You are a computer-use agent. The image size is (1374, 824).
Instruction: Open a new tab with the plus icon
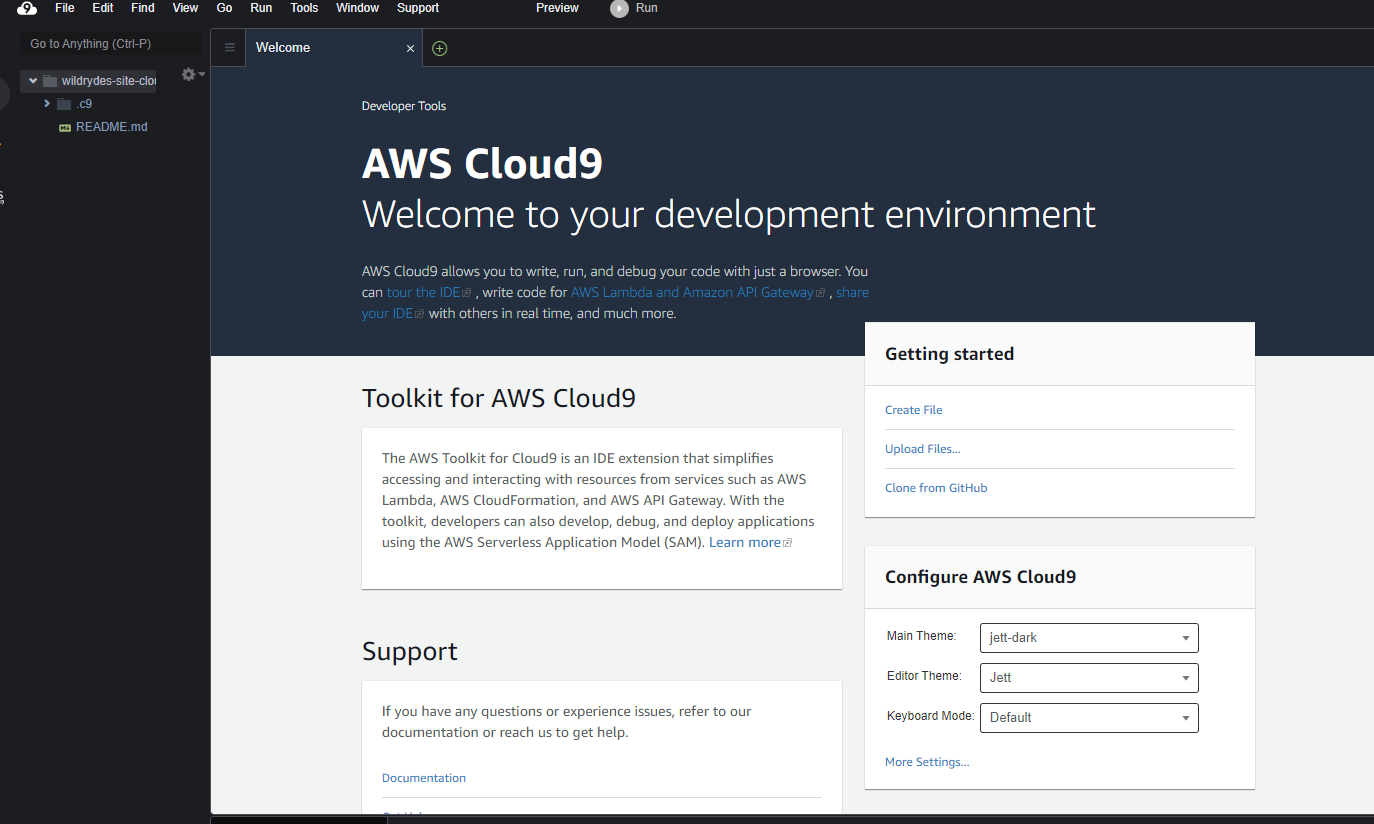click(x=438, y=47)
